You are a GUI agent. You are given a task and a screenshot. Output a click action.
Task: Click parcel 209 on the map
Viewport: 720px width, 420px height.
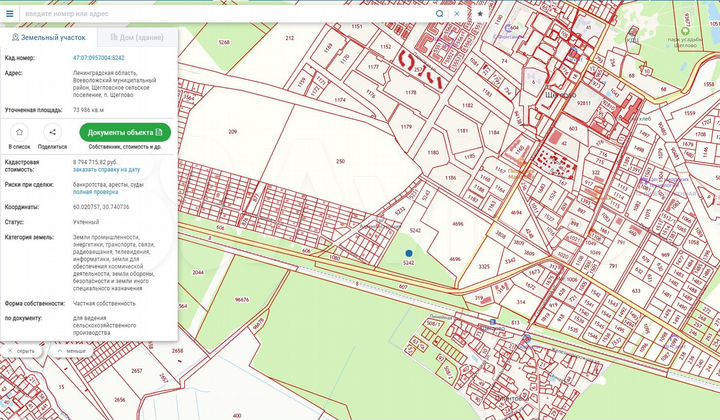pos(232,132)
